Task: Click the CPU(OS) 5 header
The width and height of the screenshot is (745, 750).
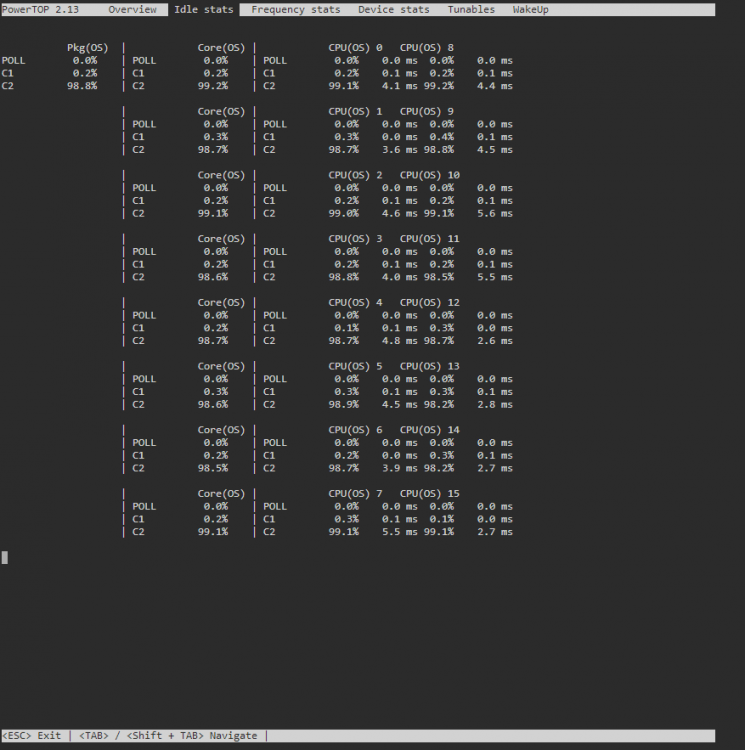Action: [355, 366]
